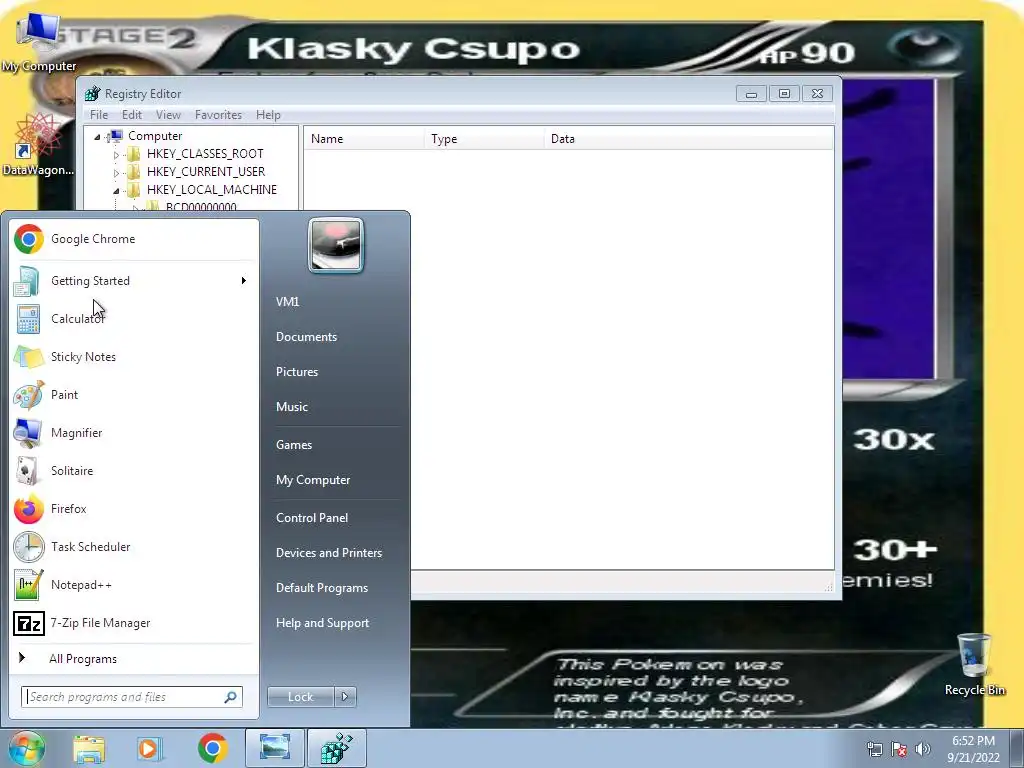The height and width of the screenshot is (768, 1024).
Task: Open 7-Zip File Manager from Start menu
Action: pos(134,623)
